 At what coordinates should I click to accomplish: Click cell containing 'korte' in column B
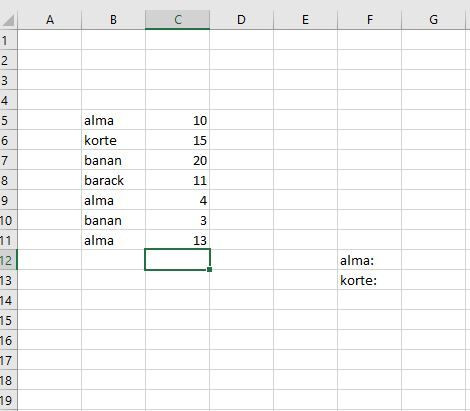coord(113,140)
